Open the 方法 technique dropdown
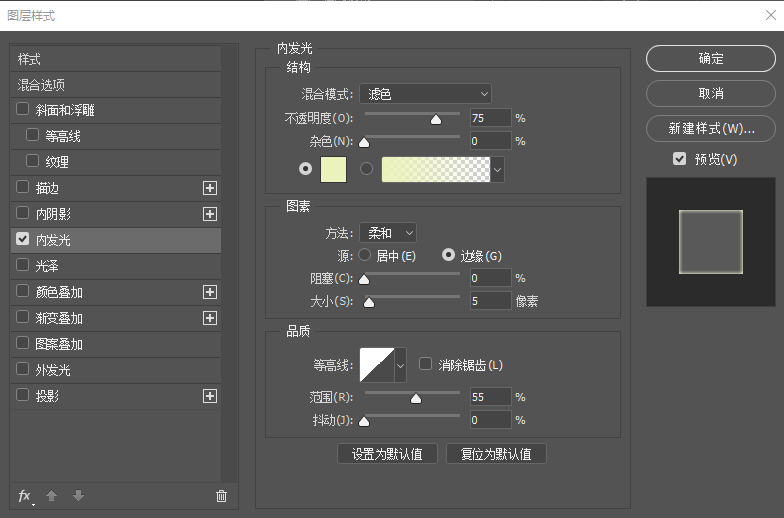The width and height of the screenshot is (784, 518). [389, 233]
